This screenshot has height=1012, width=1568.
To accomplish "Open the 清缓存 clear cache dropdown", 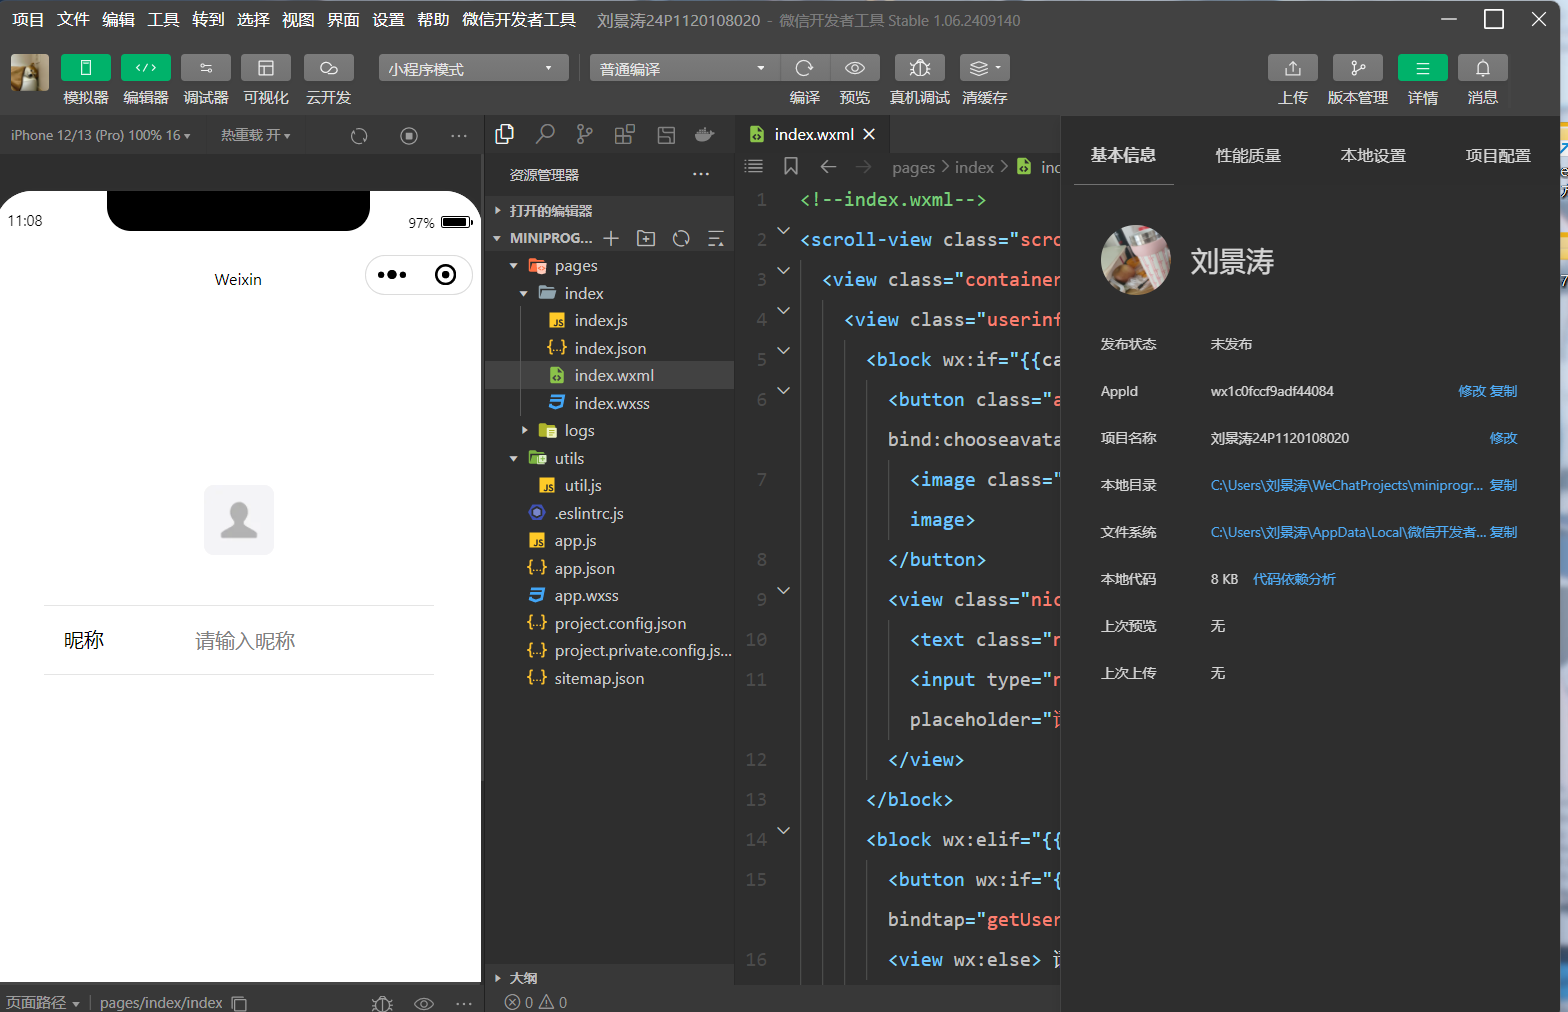I will point(985,68).
